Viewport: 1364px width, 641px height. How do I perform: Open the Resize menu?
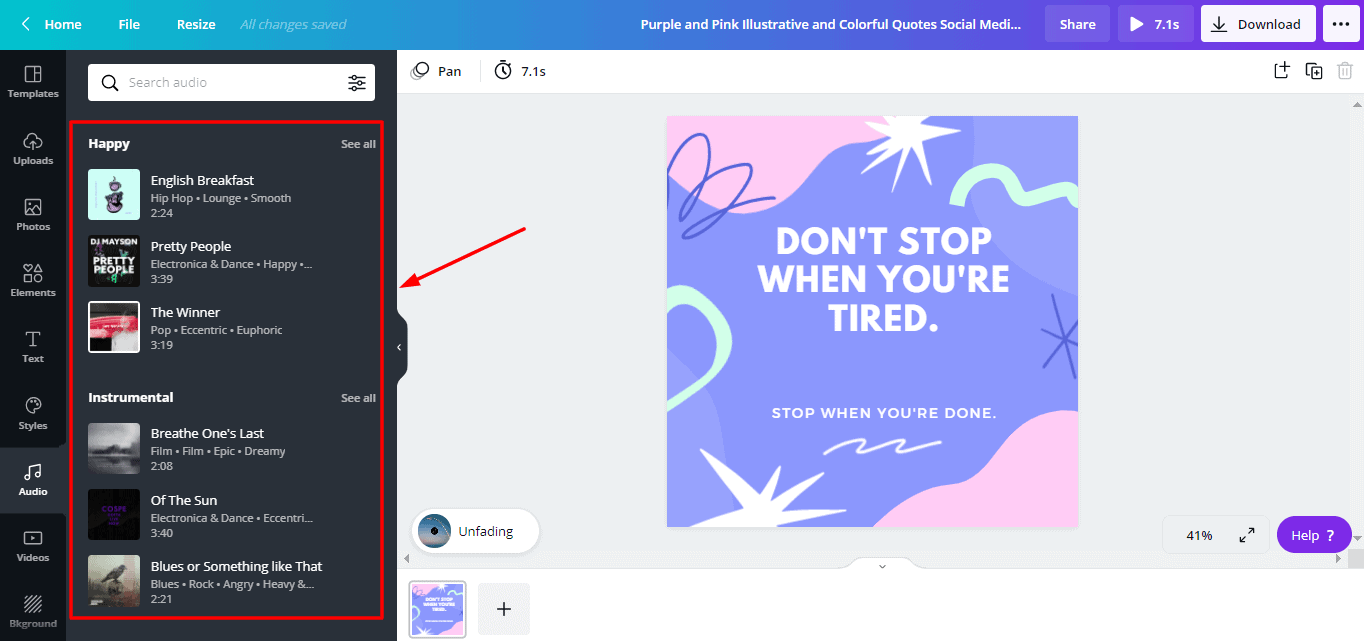coord(196,24)
